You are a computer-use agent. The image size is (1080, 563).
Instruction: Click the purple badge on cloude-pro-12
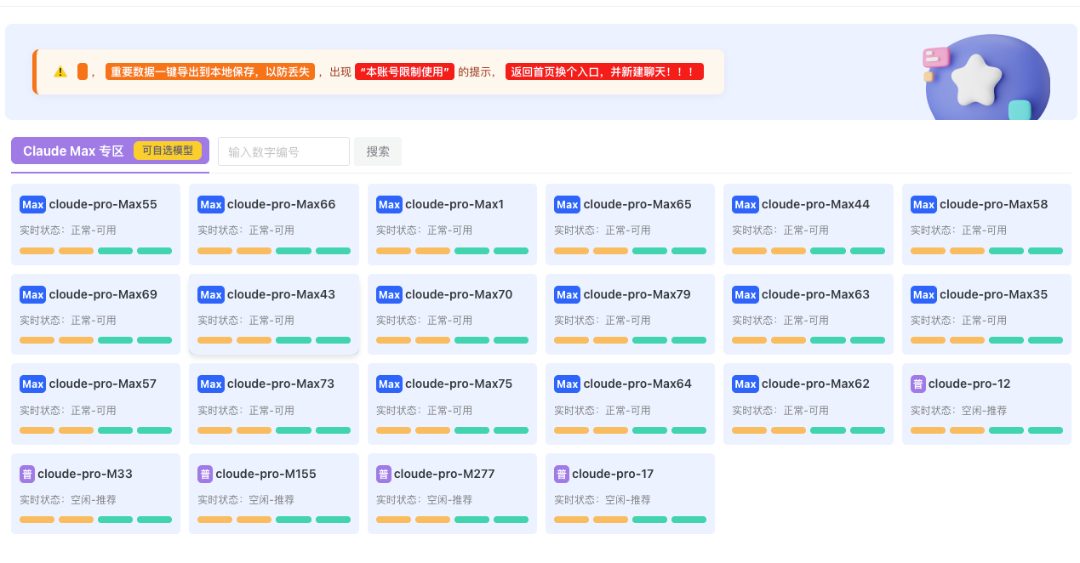point(917,384)
